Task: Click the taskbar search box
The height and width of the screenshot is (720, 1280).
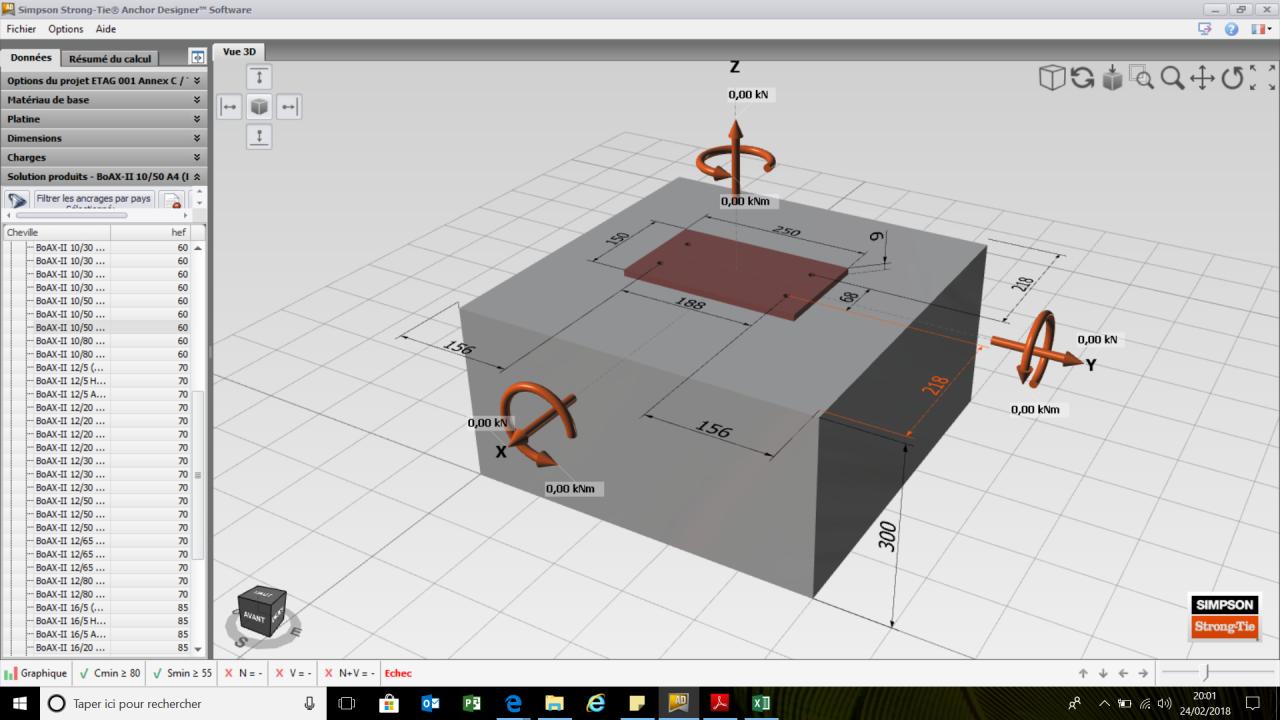Action: [x=183, y=703]
